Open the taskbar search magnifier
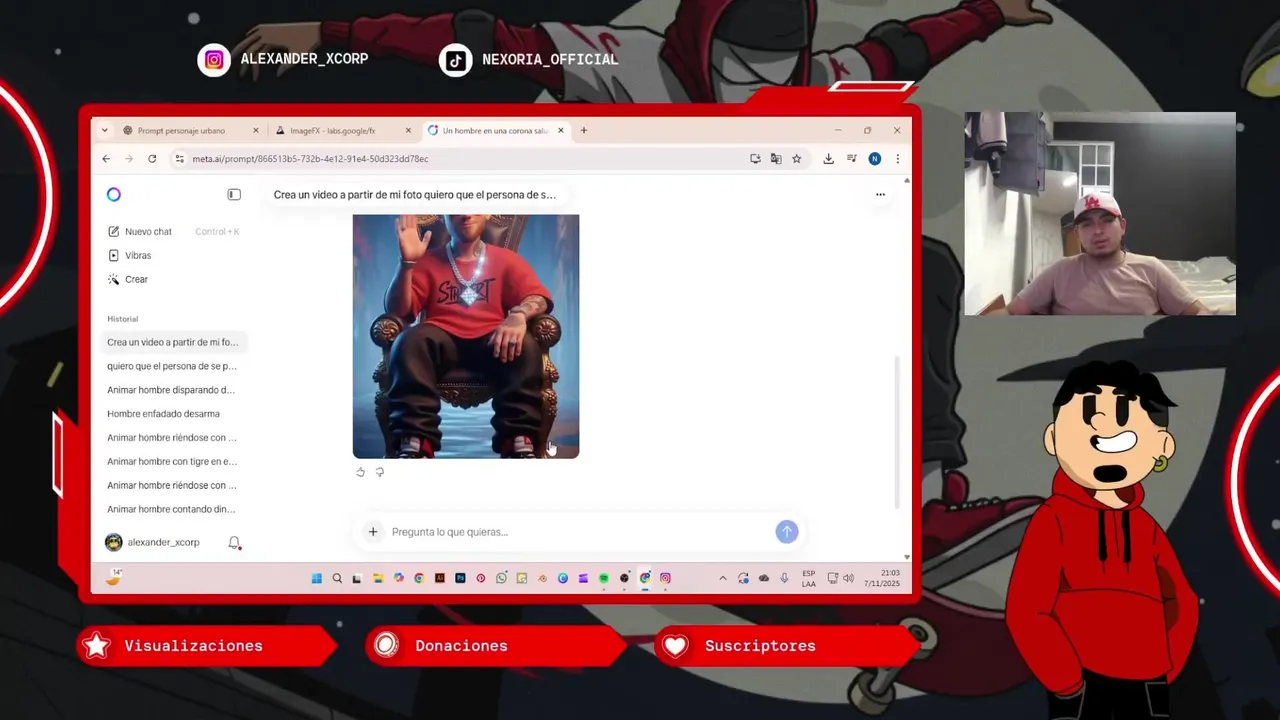 (337, 578)
